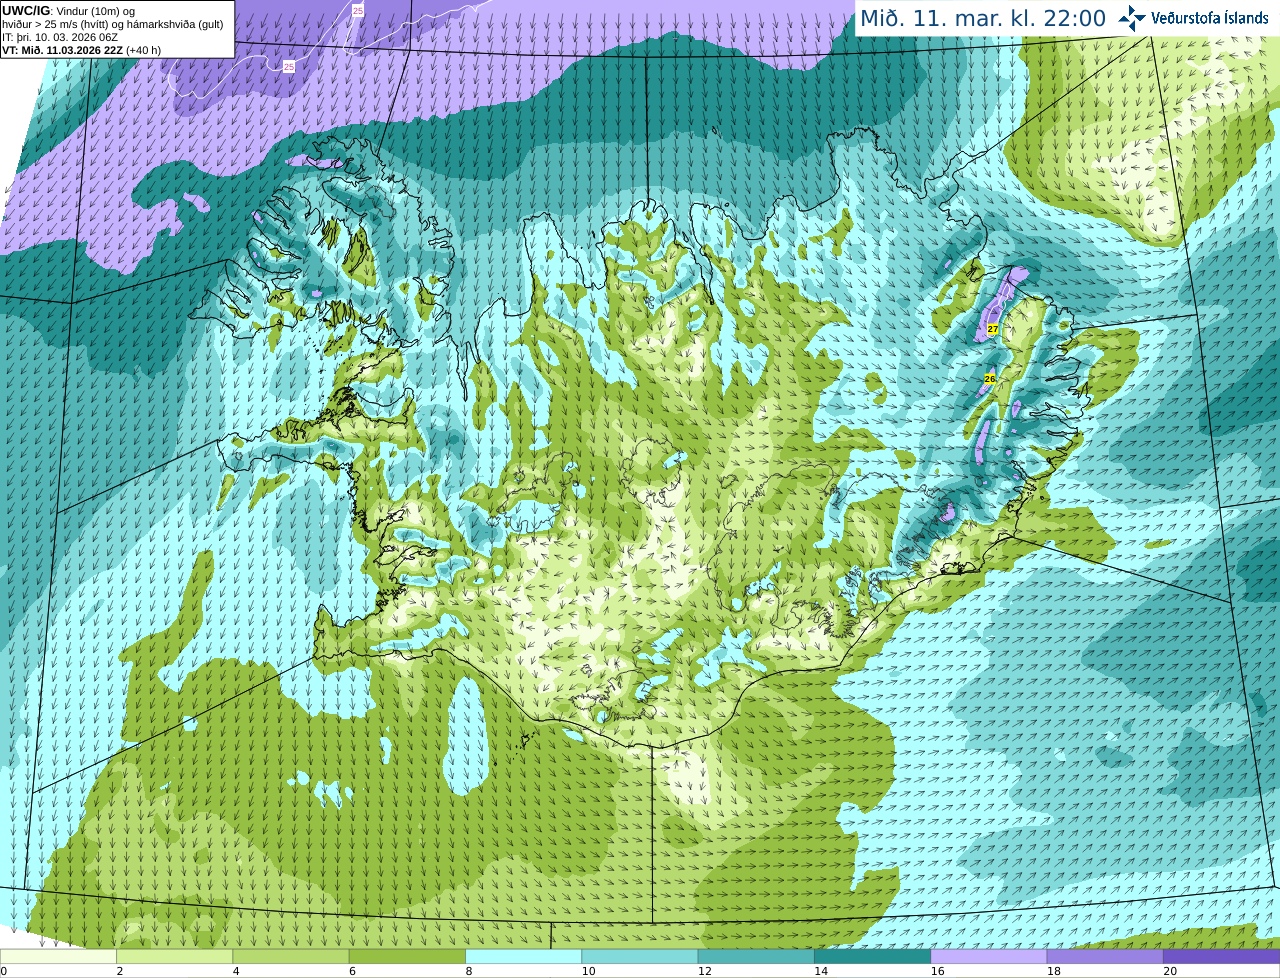Pick the palest cream 0–2 m/s legend swatch
Screen dimensions: 1280x978
pyautogui.click(x=58, y=957)
